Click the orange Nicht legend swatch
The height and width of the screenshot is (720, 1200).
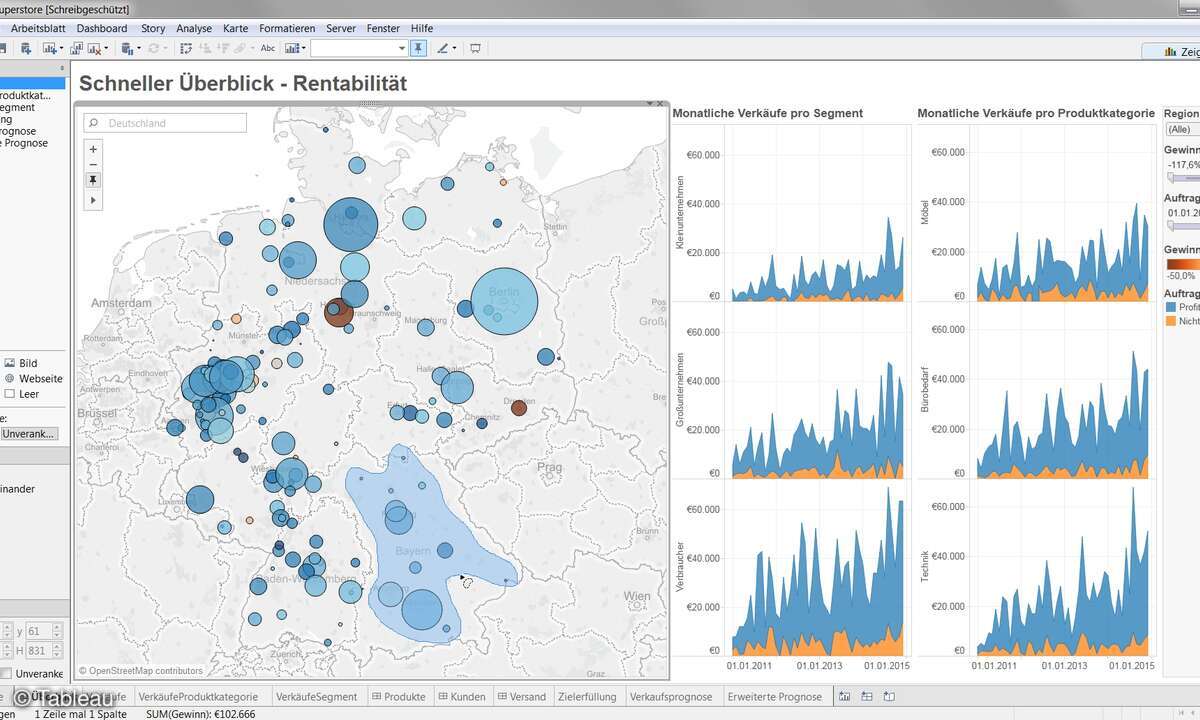click(x=1171, y=321)
